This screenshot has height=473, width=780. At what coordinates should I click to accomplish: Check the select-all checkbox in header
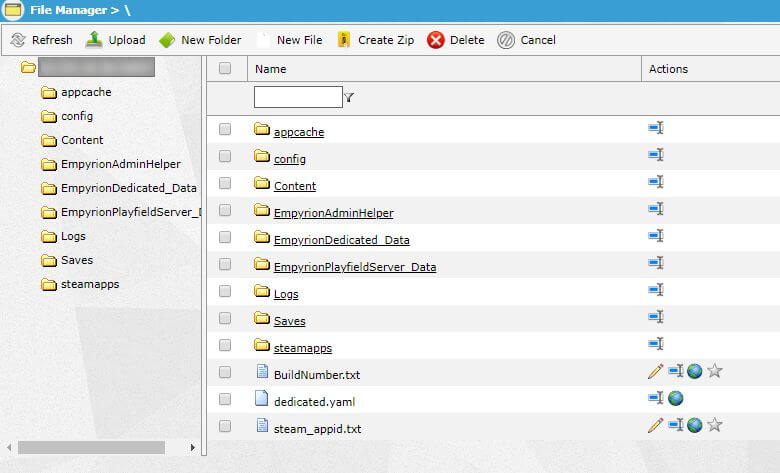click(225, 69)
